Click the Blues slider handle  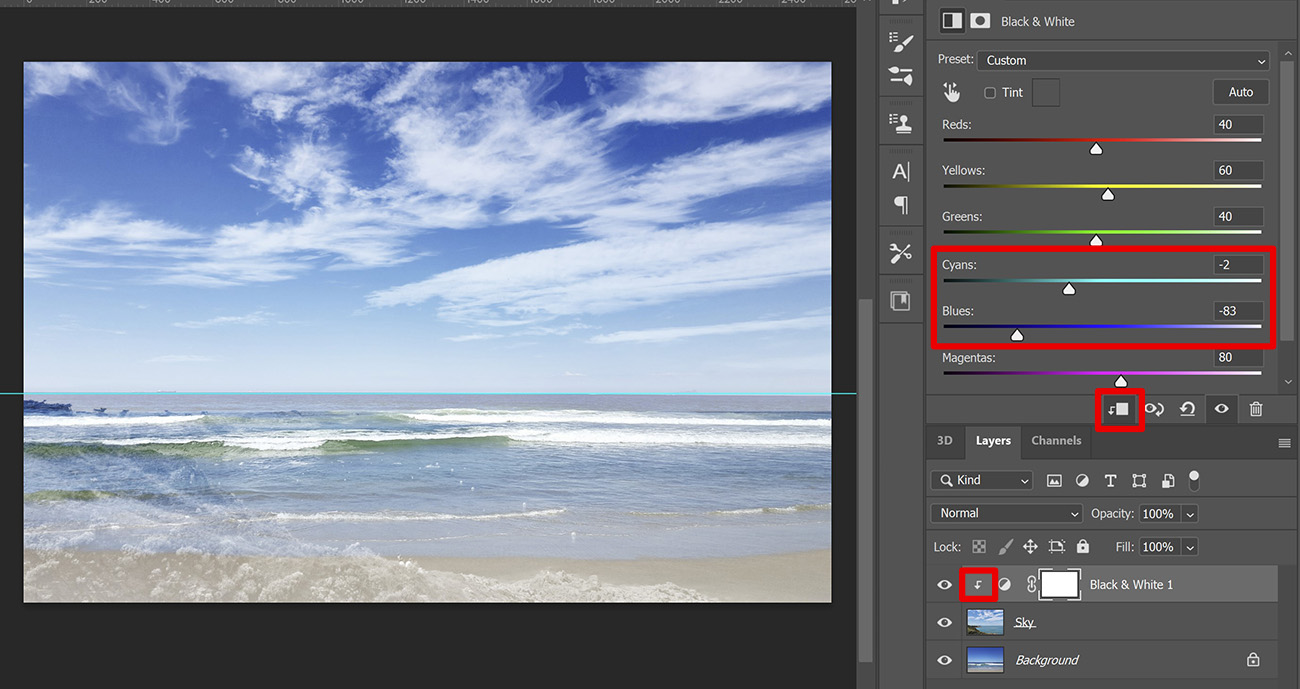[1017, 335]
